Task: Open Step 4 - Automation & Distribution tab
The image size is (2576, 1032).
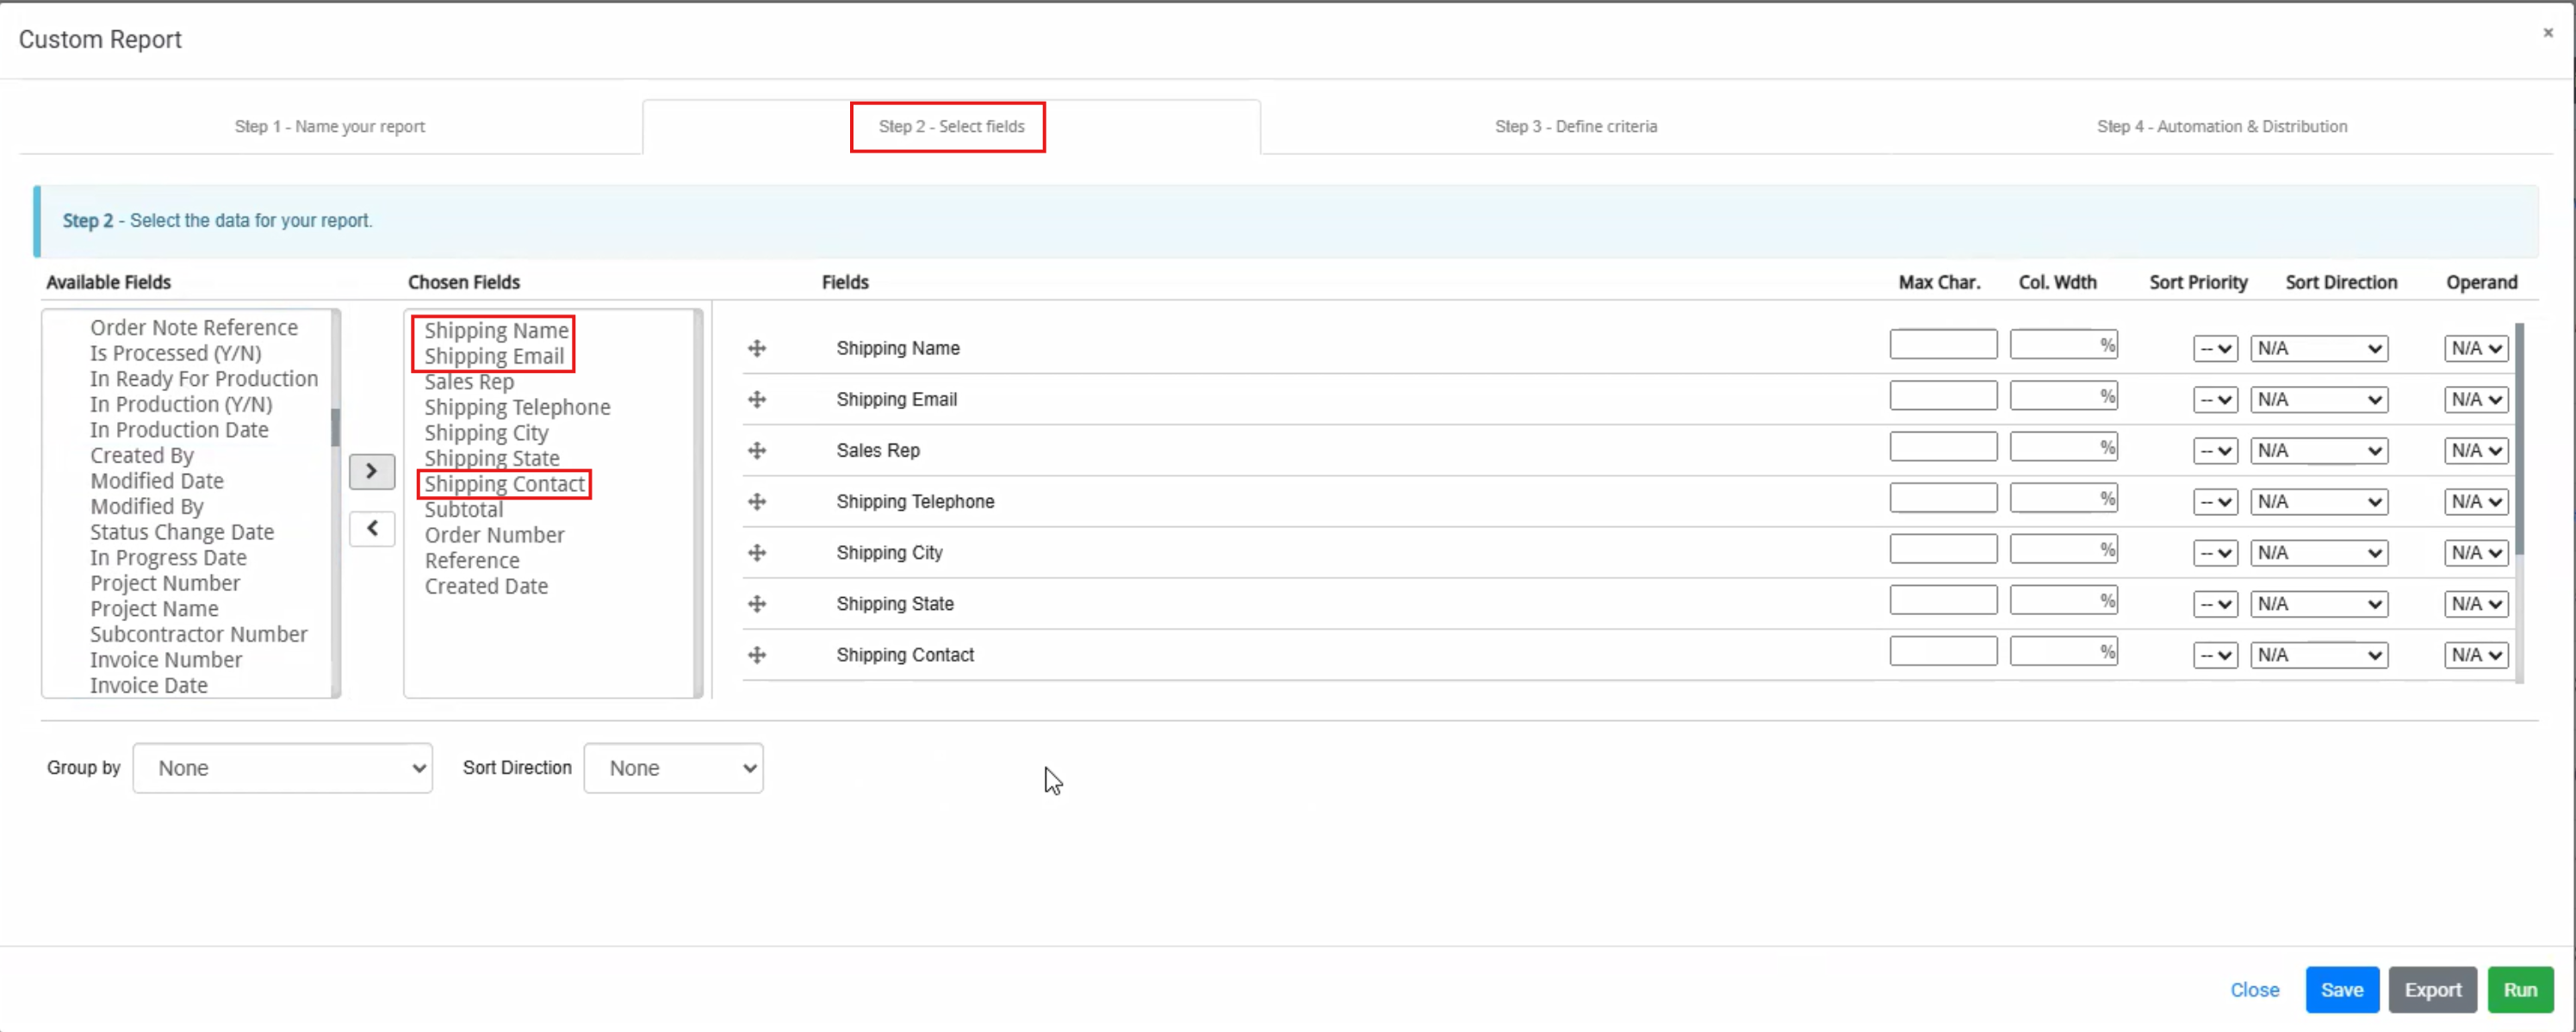Action: 2221,126
